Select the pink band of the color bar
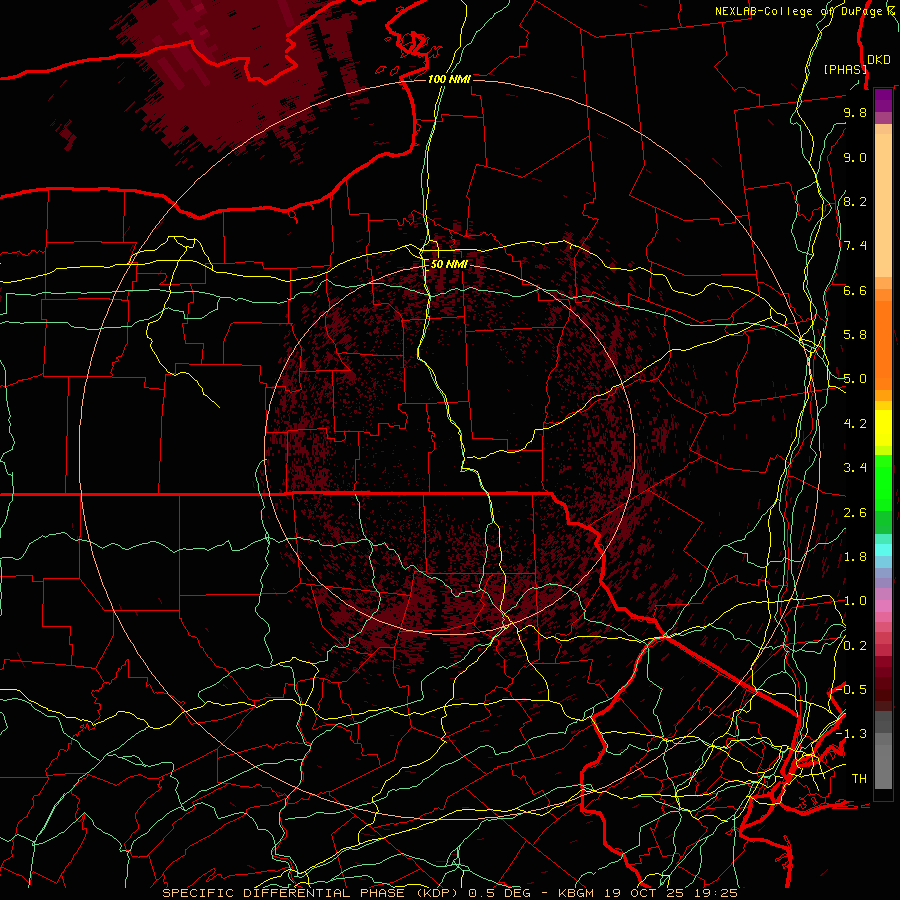This screenshot has width=900, height=900. (x=883, y=605)
